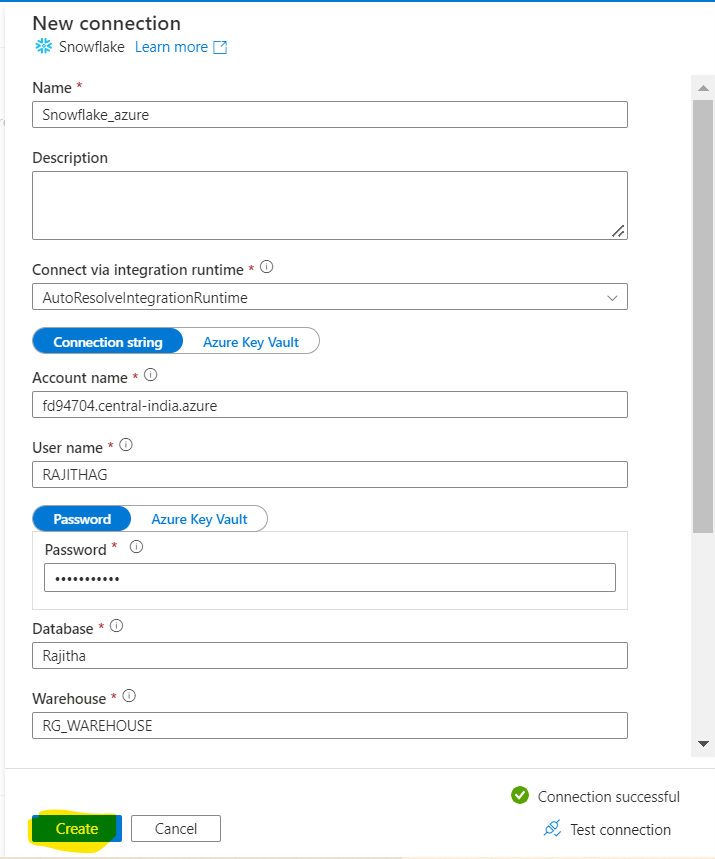The width and height of the screenshot is (715, 859).
Task: Select Azure Key Vault for password
Action: click(199, 519)
